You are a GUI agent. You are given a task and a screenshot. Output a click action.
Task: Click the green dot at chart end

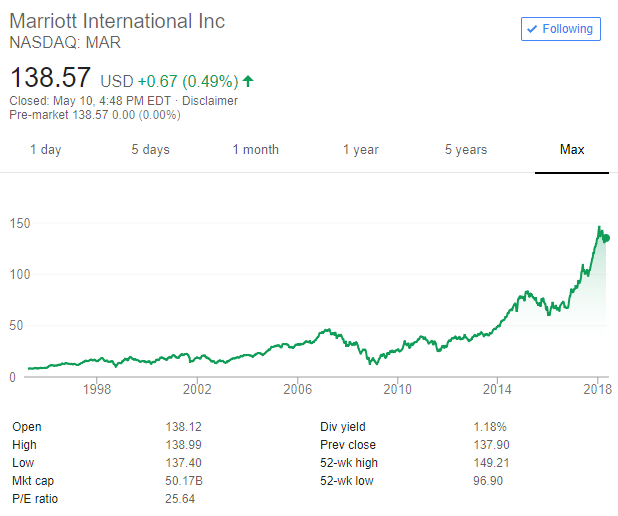pos(605,238)
